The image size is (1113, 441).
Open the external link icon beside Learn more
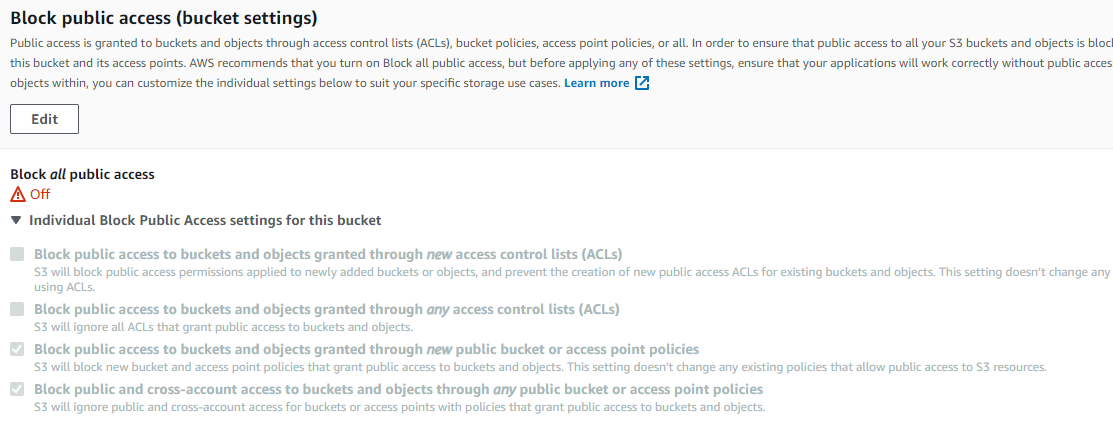pos(642,83)
